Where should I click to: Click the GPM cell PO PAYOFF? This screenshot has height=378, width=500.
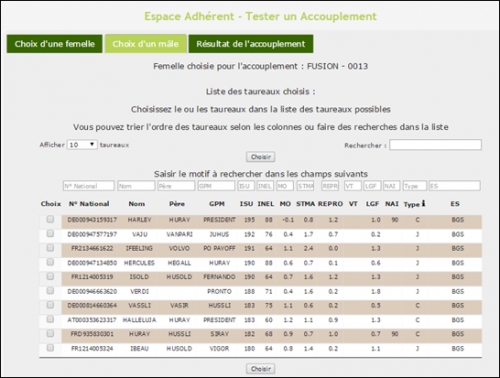219,248
